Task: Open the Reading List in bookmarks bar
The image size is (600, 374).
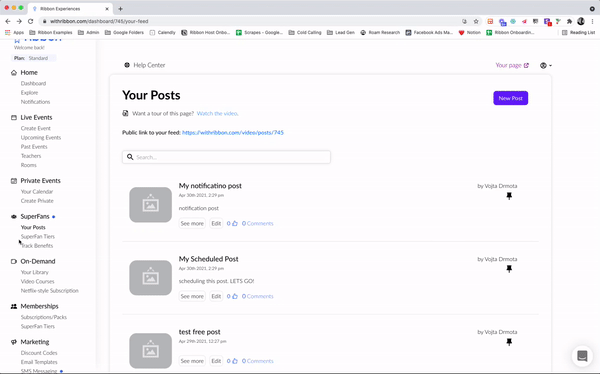Action: 578,33
